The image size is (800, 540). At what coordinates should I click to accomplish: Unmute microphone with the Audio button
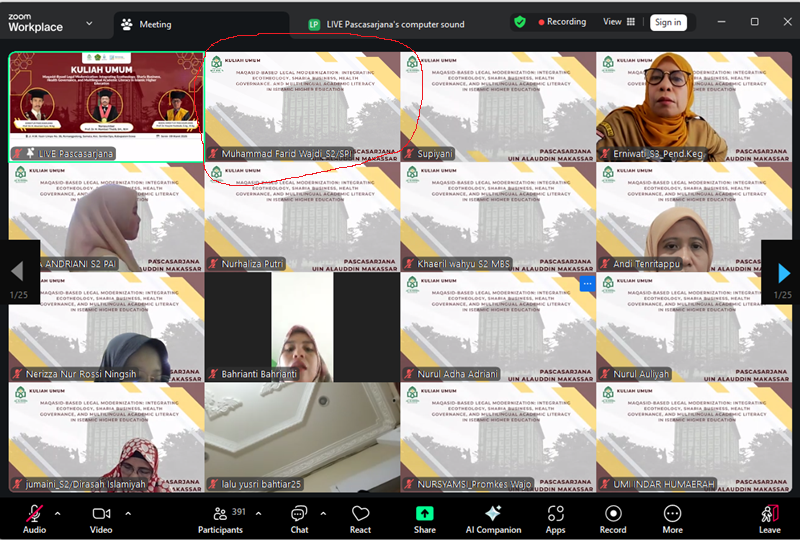pos(34,519)
